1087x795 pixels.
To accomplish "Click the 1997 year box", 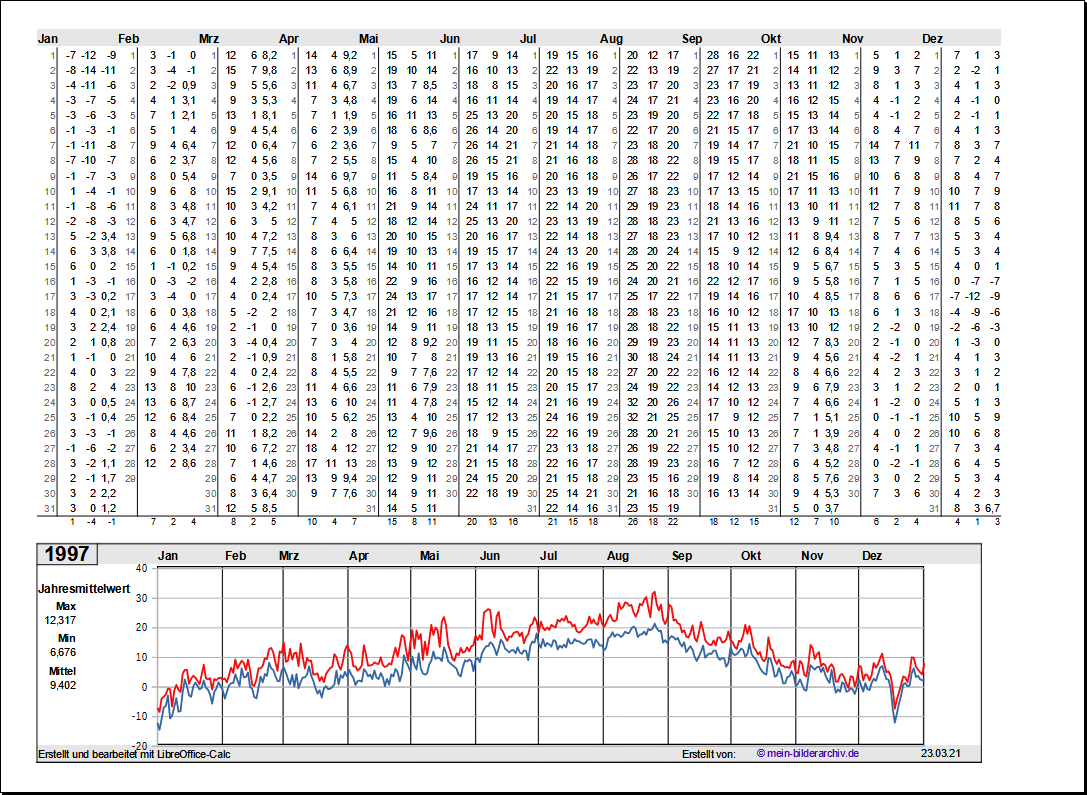I will pyautogui.click(x=67, y=554).
